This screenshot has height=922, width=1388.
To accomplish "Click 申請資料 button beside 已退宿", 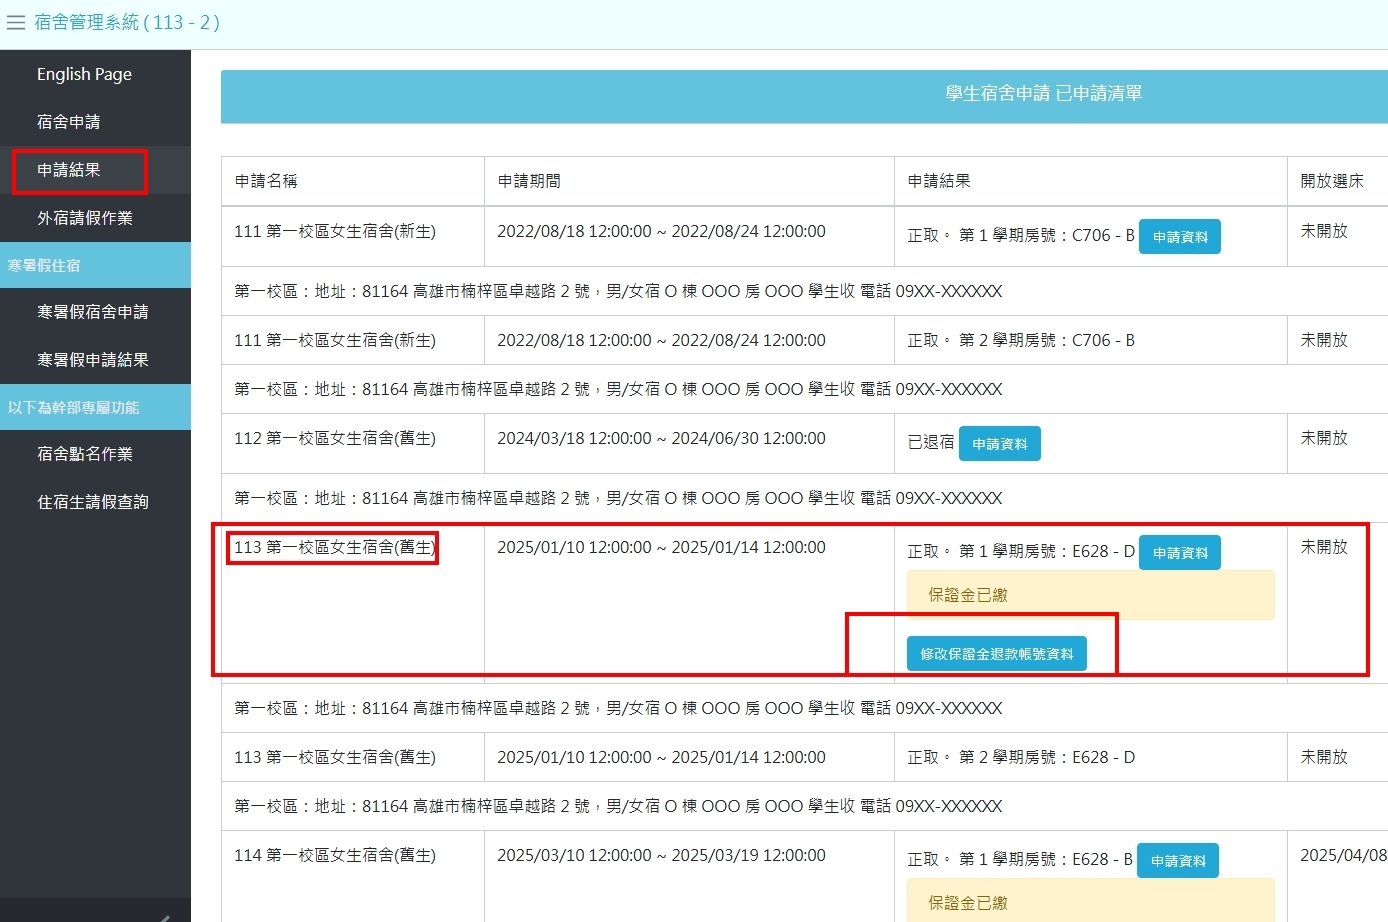I will tap(1000, 444).
